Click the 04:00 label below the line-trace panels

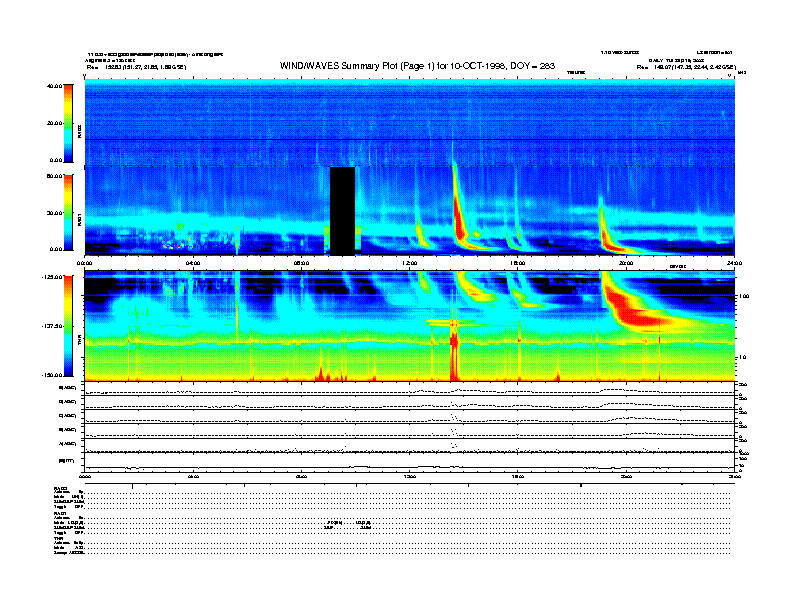tap(193, 476)
